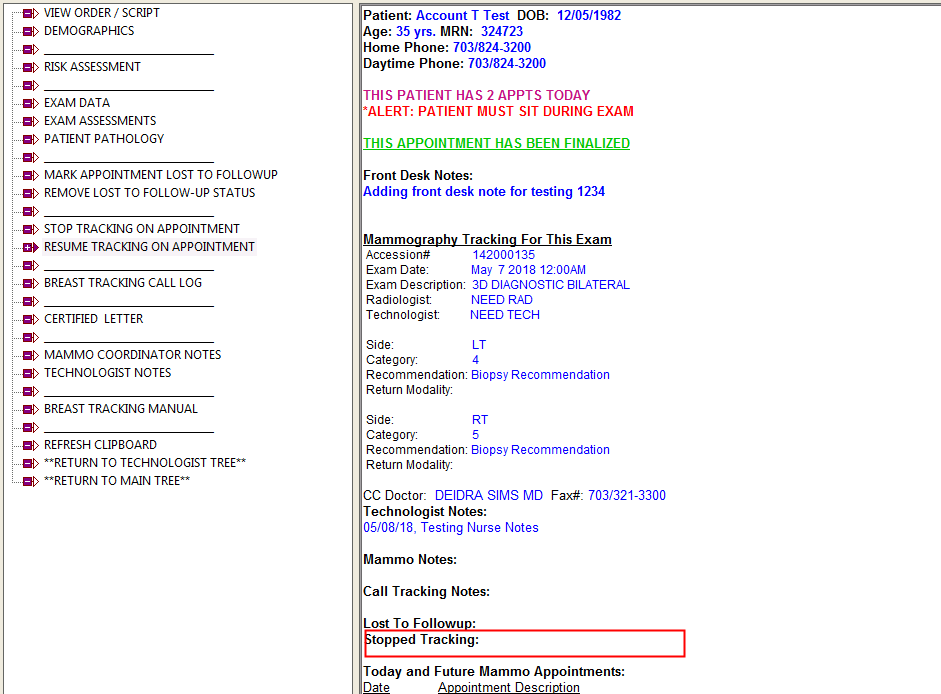Click the icon next to DEMOGRAPHICS
The width and height of the screenshot is (941, 694).
pos(29,31)
